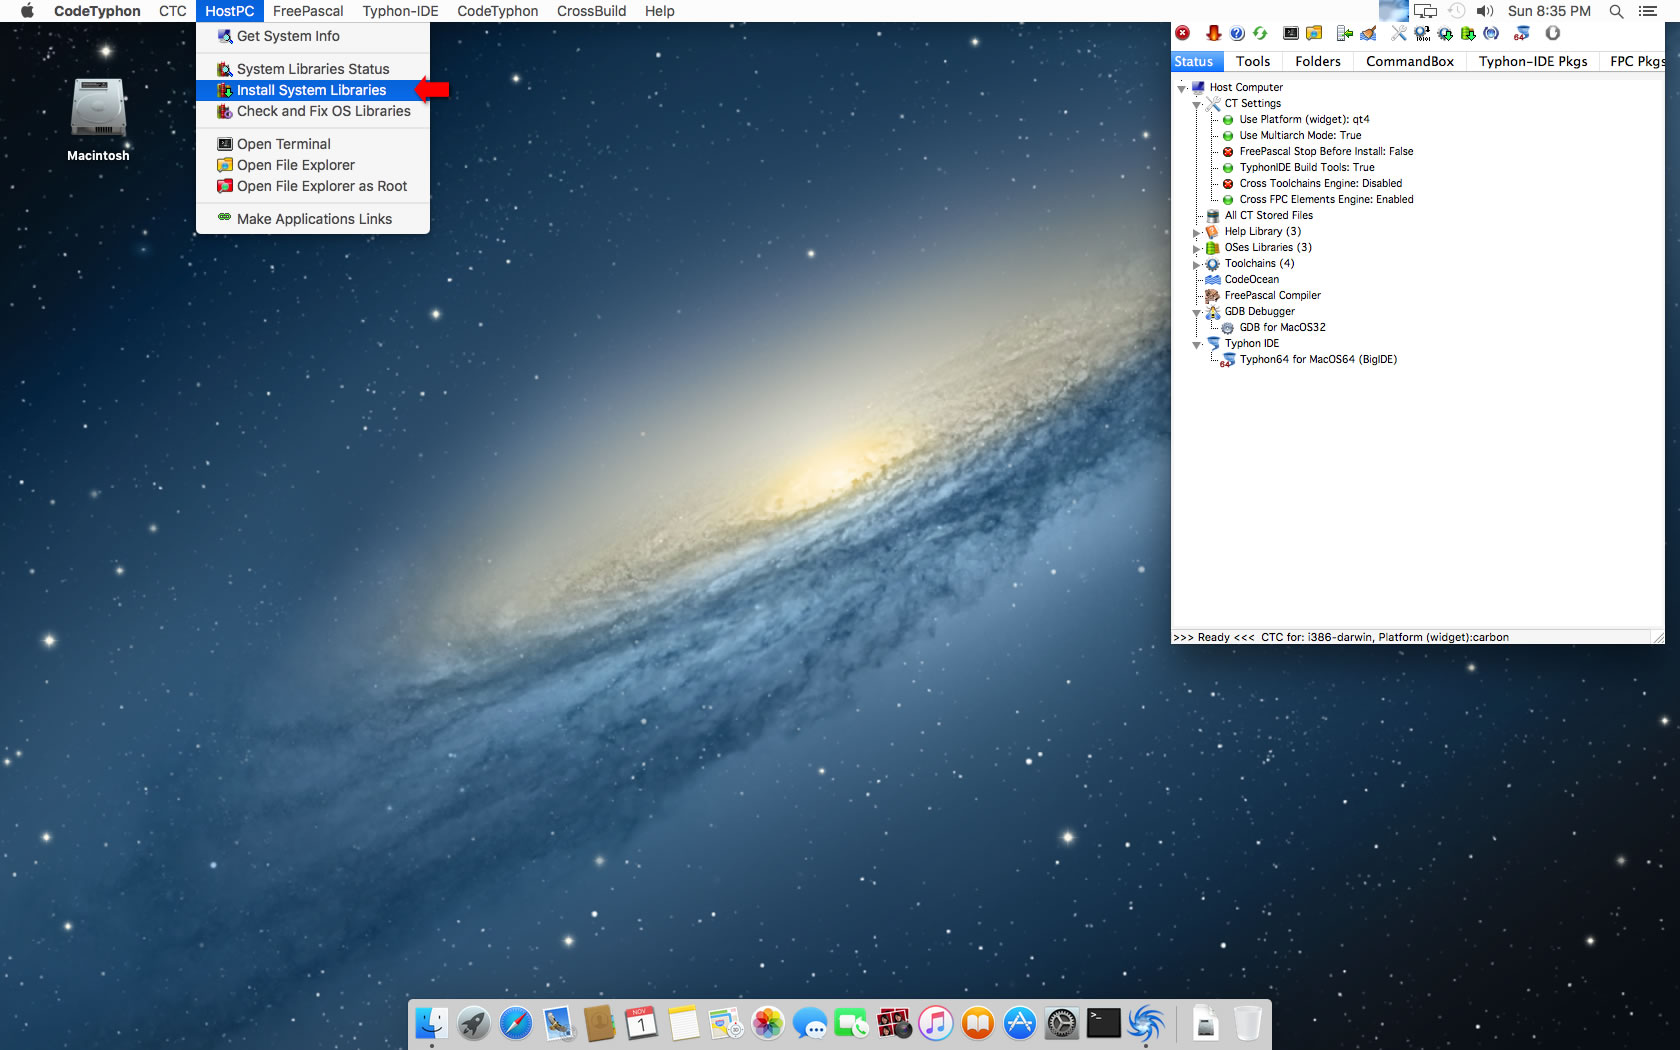This screenshot has width=1680, height=1050.
Task: Click the green refresh arrows icon
Action: click(x=1260, y=33)
